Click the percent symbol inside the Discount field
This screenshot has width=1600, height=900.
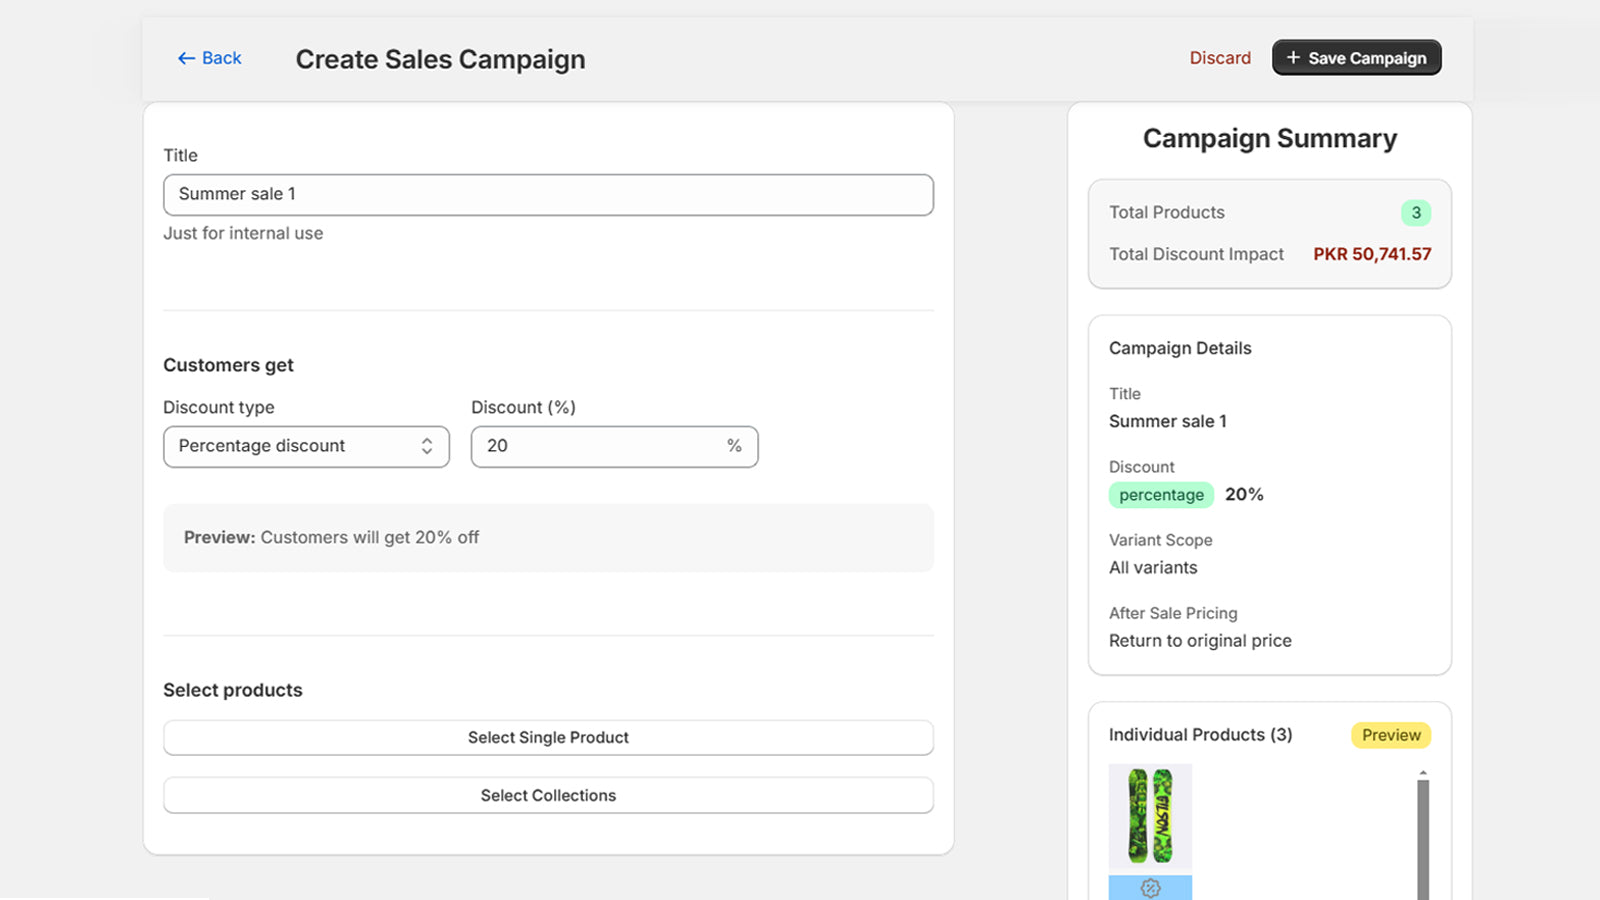[x=735, y=446]
